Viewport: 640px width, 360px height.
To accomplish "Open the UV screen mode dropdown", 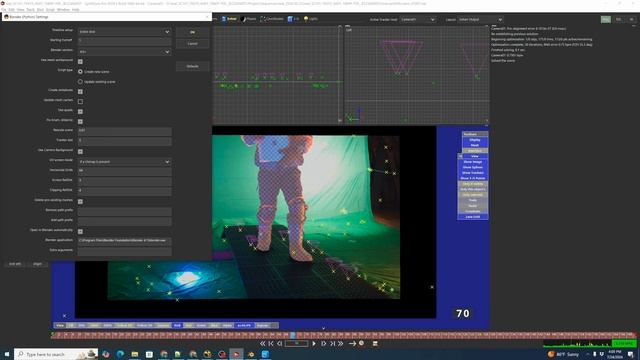I will pyautogui.click(x=124, y=162).
